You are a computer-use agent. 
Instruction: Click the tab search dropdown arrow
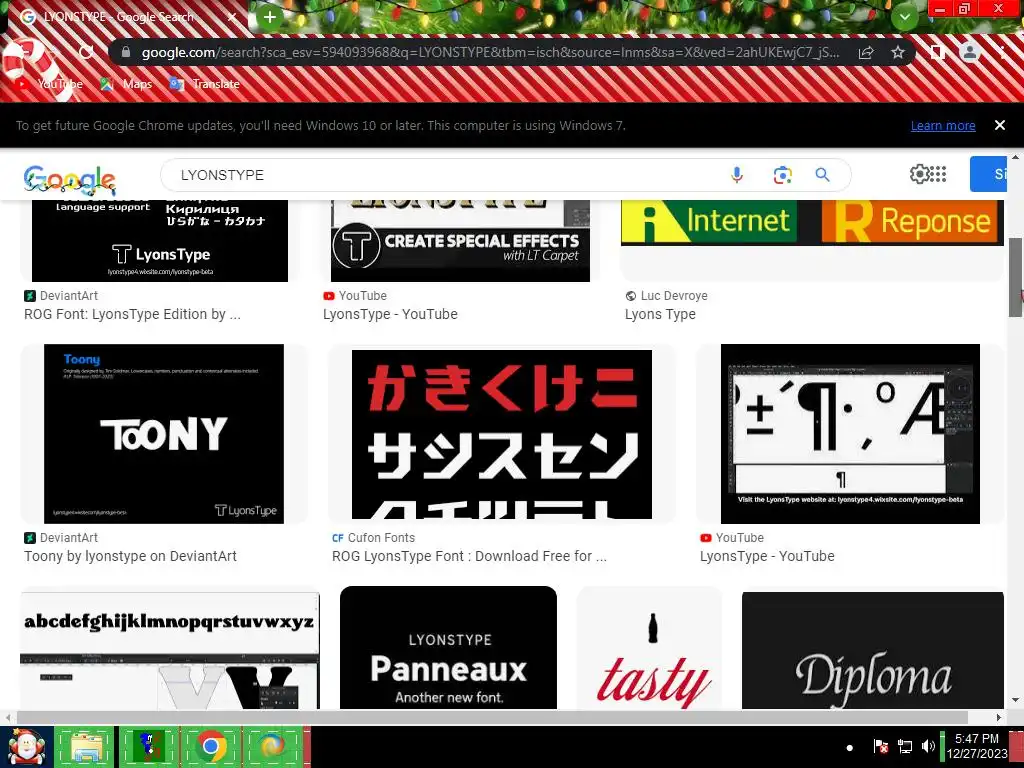click(904, 16)
